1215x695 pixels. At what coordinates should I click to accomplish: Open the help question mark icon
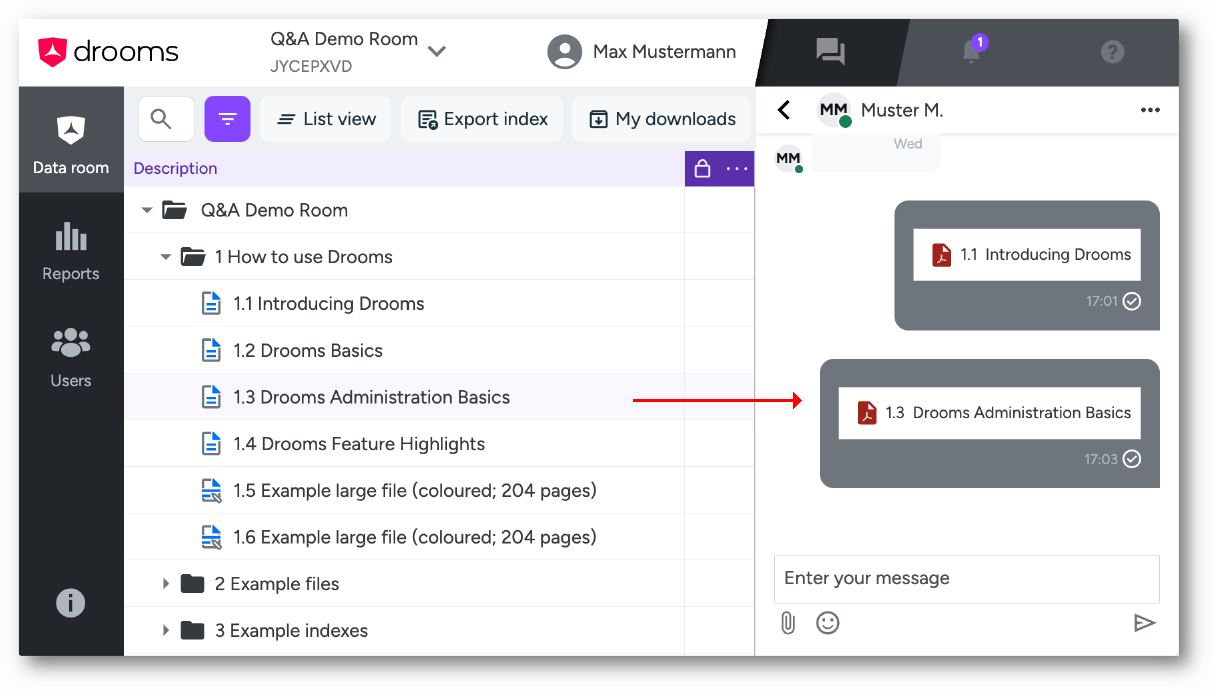point(1112,52)
